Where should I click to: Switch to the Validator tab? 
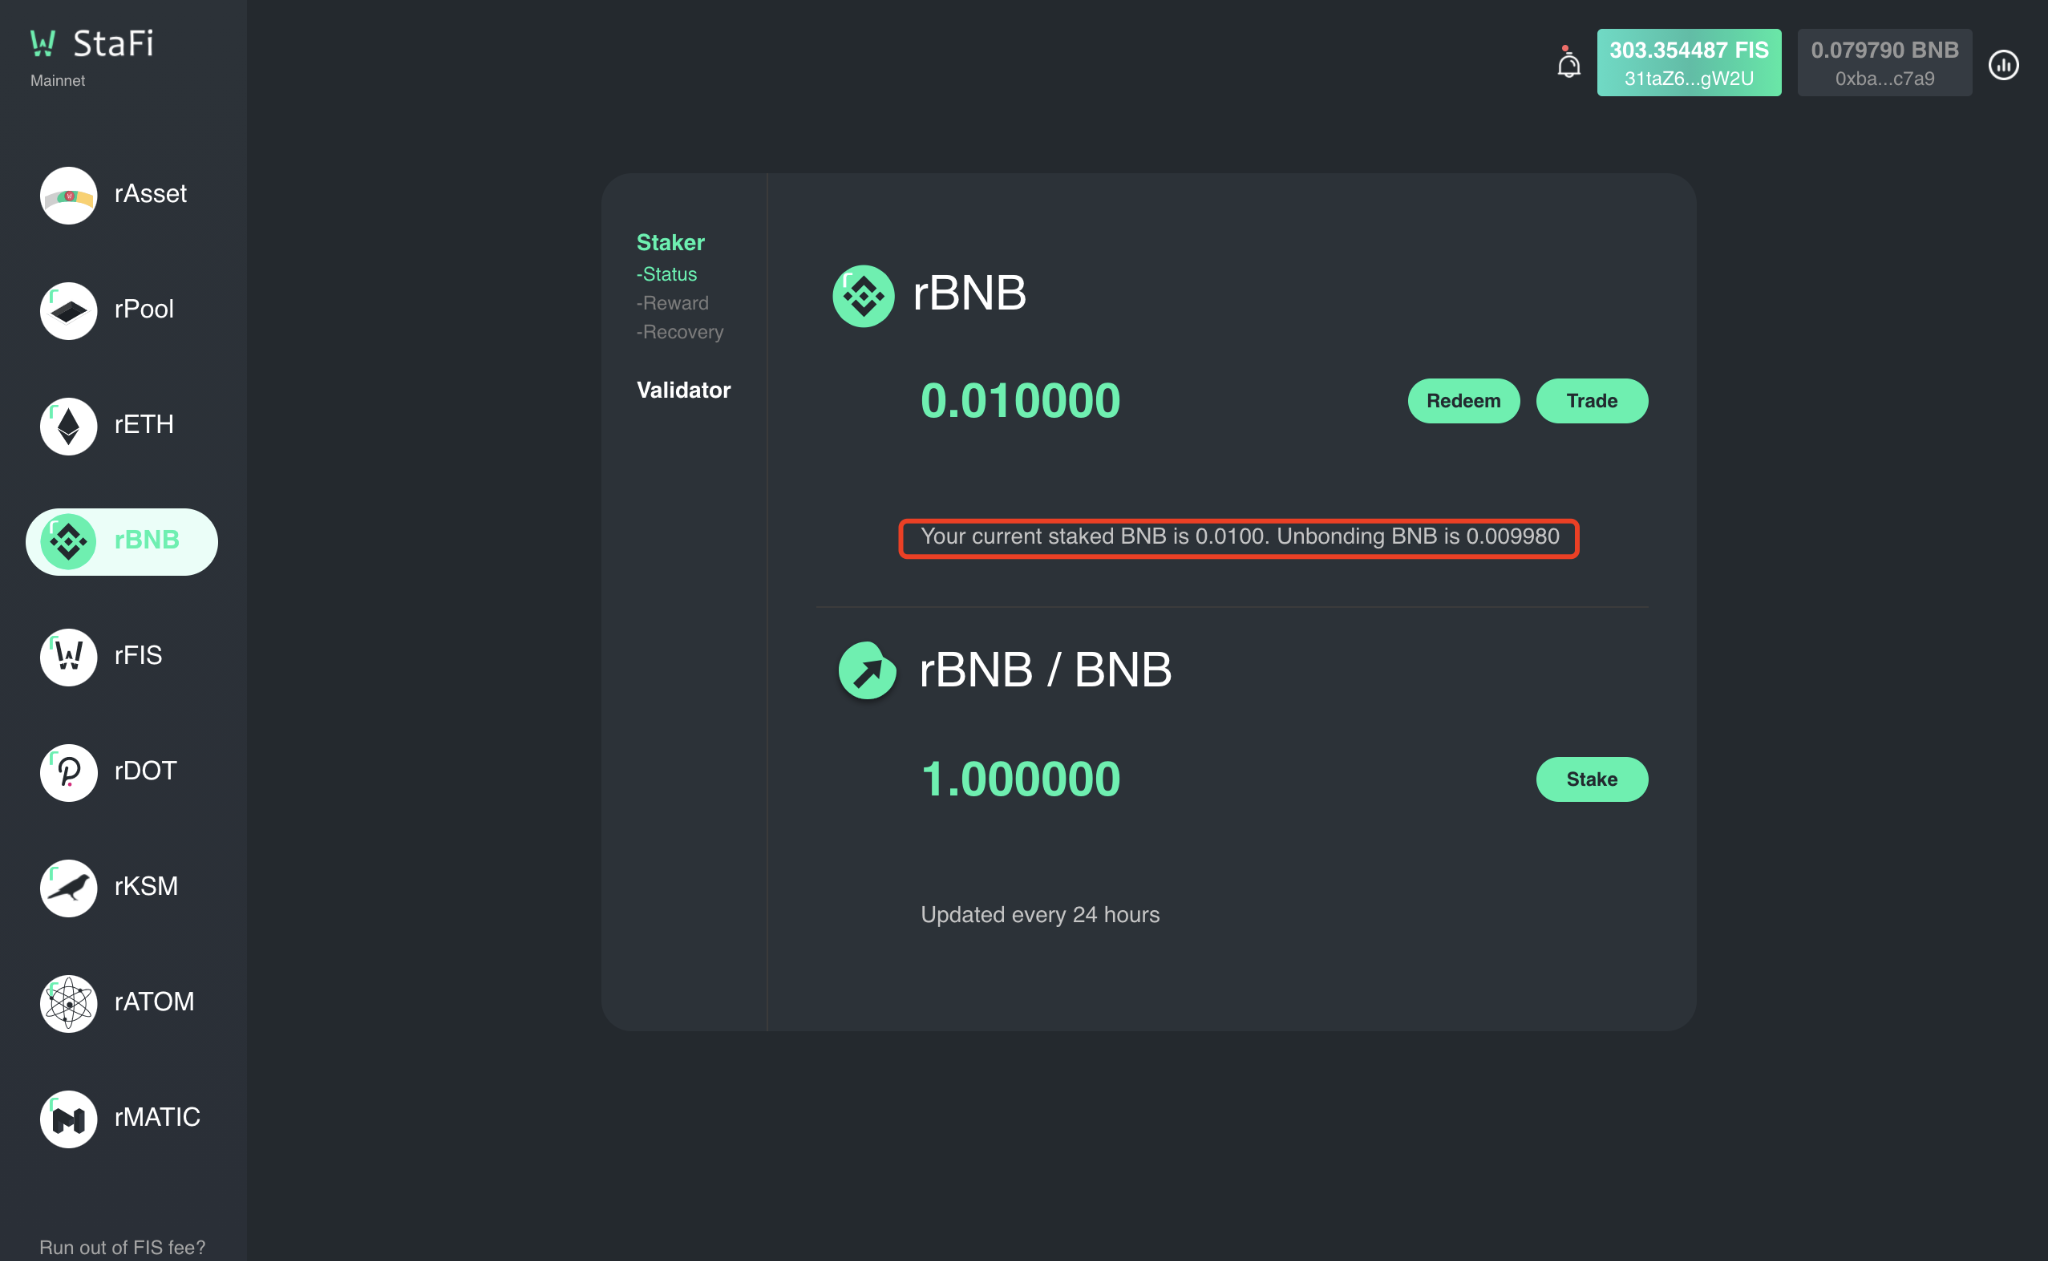(x=683, y=390)
